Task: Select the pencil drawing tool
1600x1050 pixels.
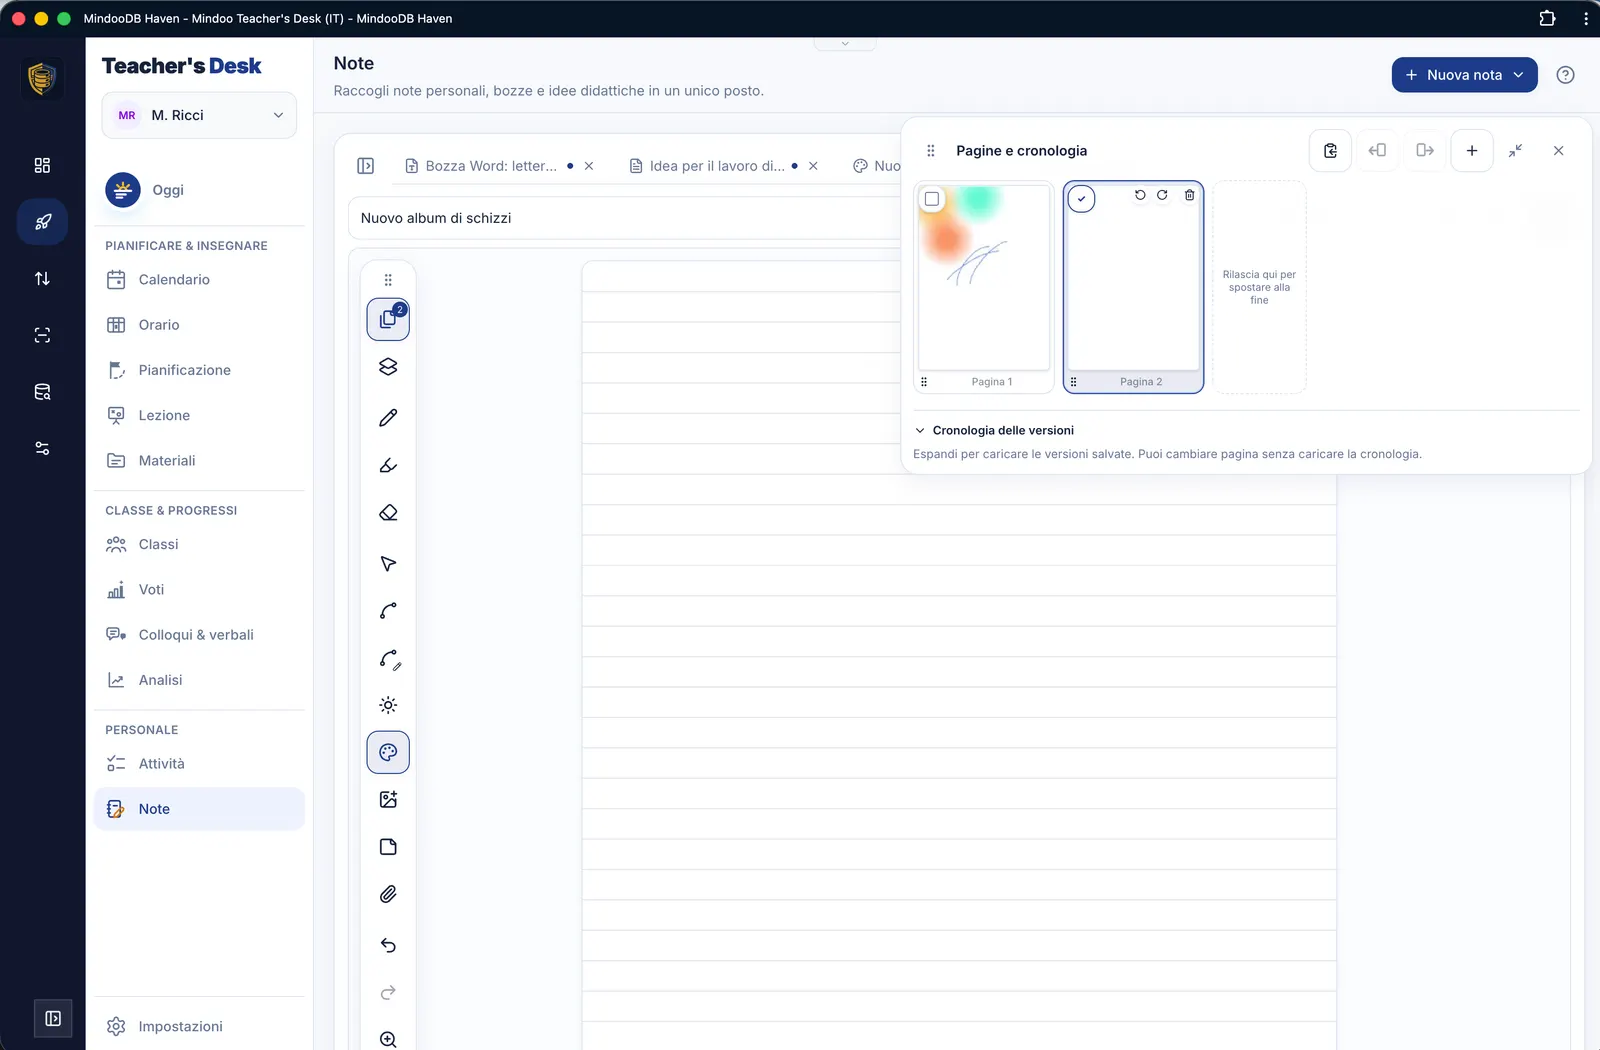Action: pyautogui.click(x=388, y=418)
